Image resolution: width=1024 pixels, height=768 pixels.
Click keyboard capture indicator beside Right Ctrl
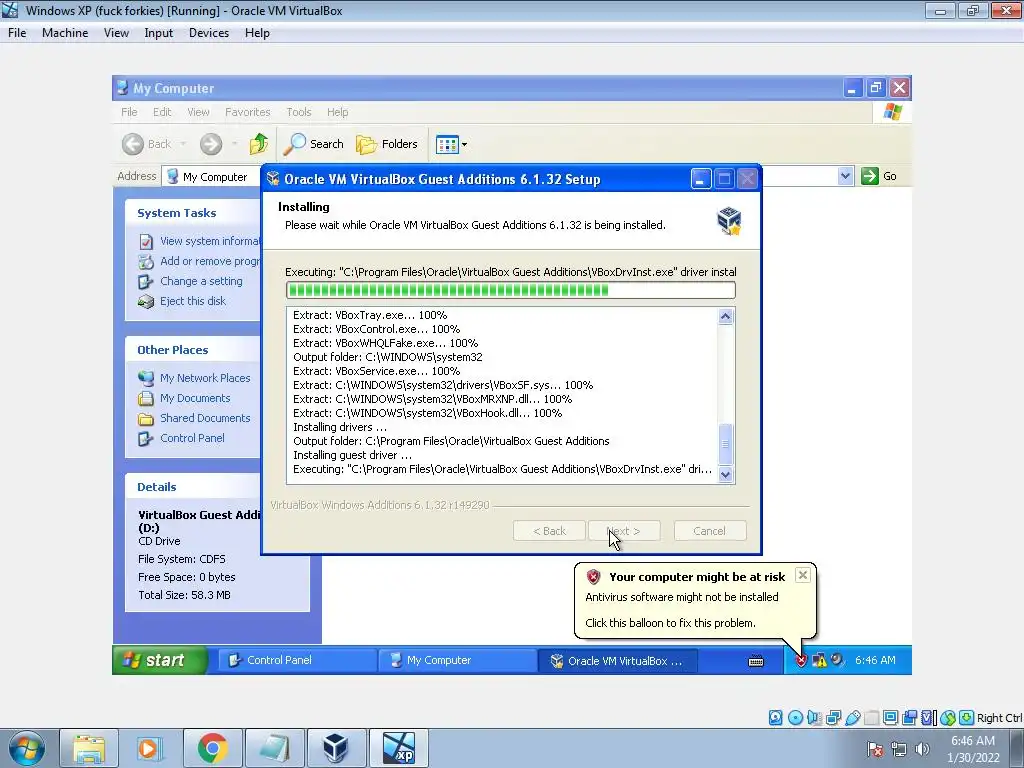click(x=967, y=718)
